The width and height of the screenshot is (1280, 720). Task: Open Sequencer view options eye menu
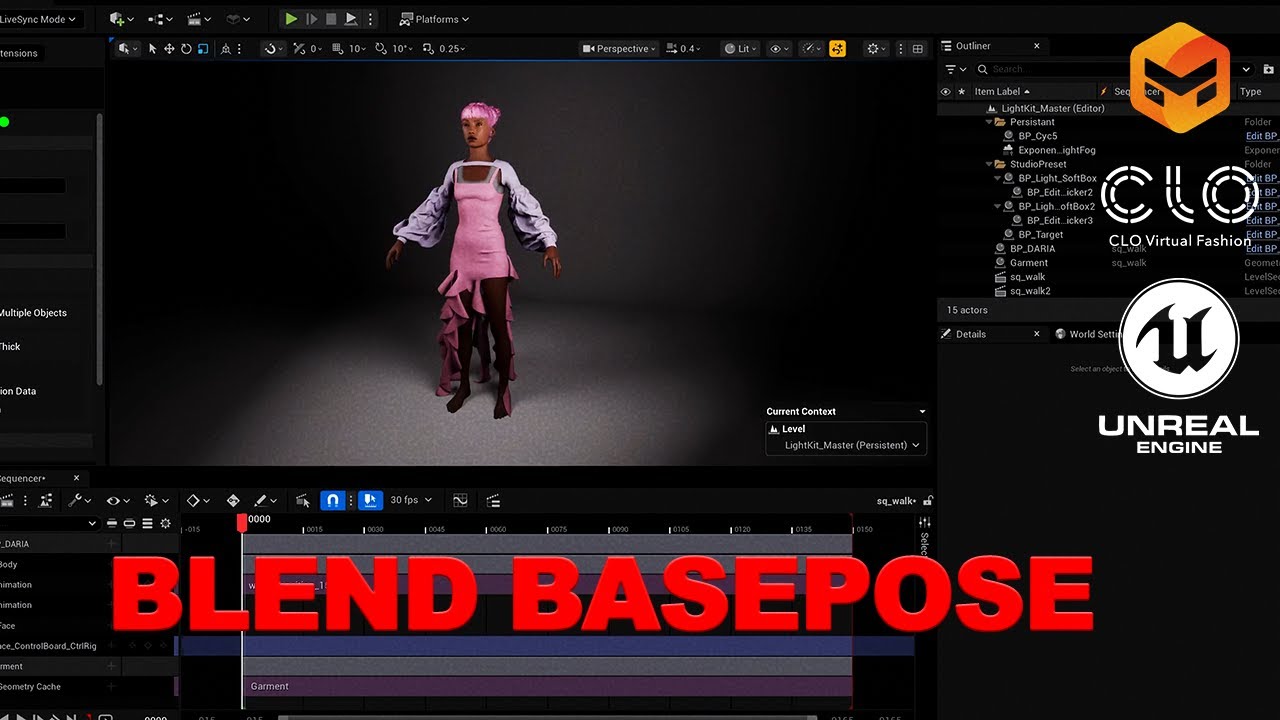pyautogui.click(x=117, y=500)
